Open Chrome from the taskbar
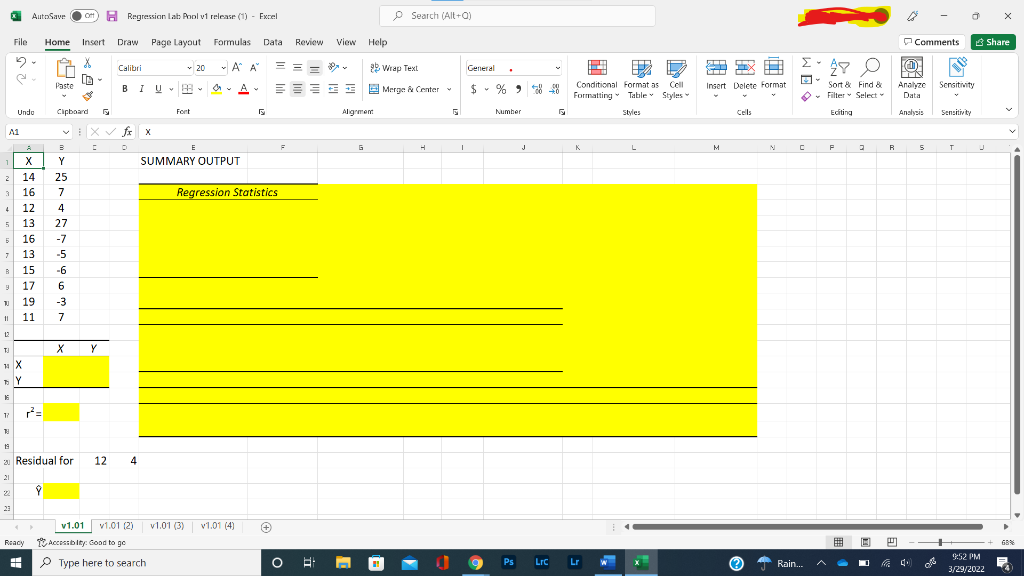 (x=475, y=562)
